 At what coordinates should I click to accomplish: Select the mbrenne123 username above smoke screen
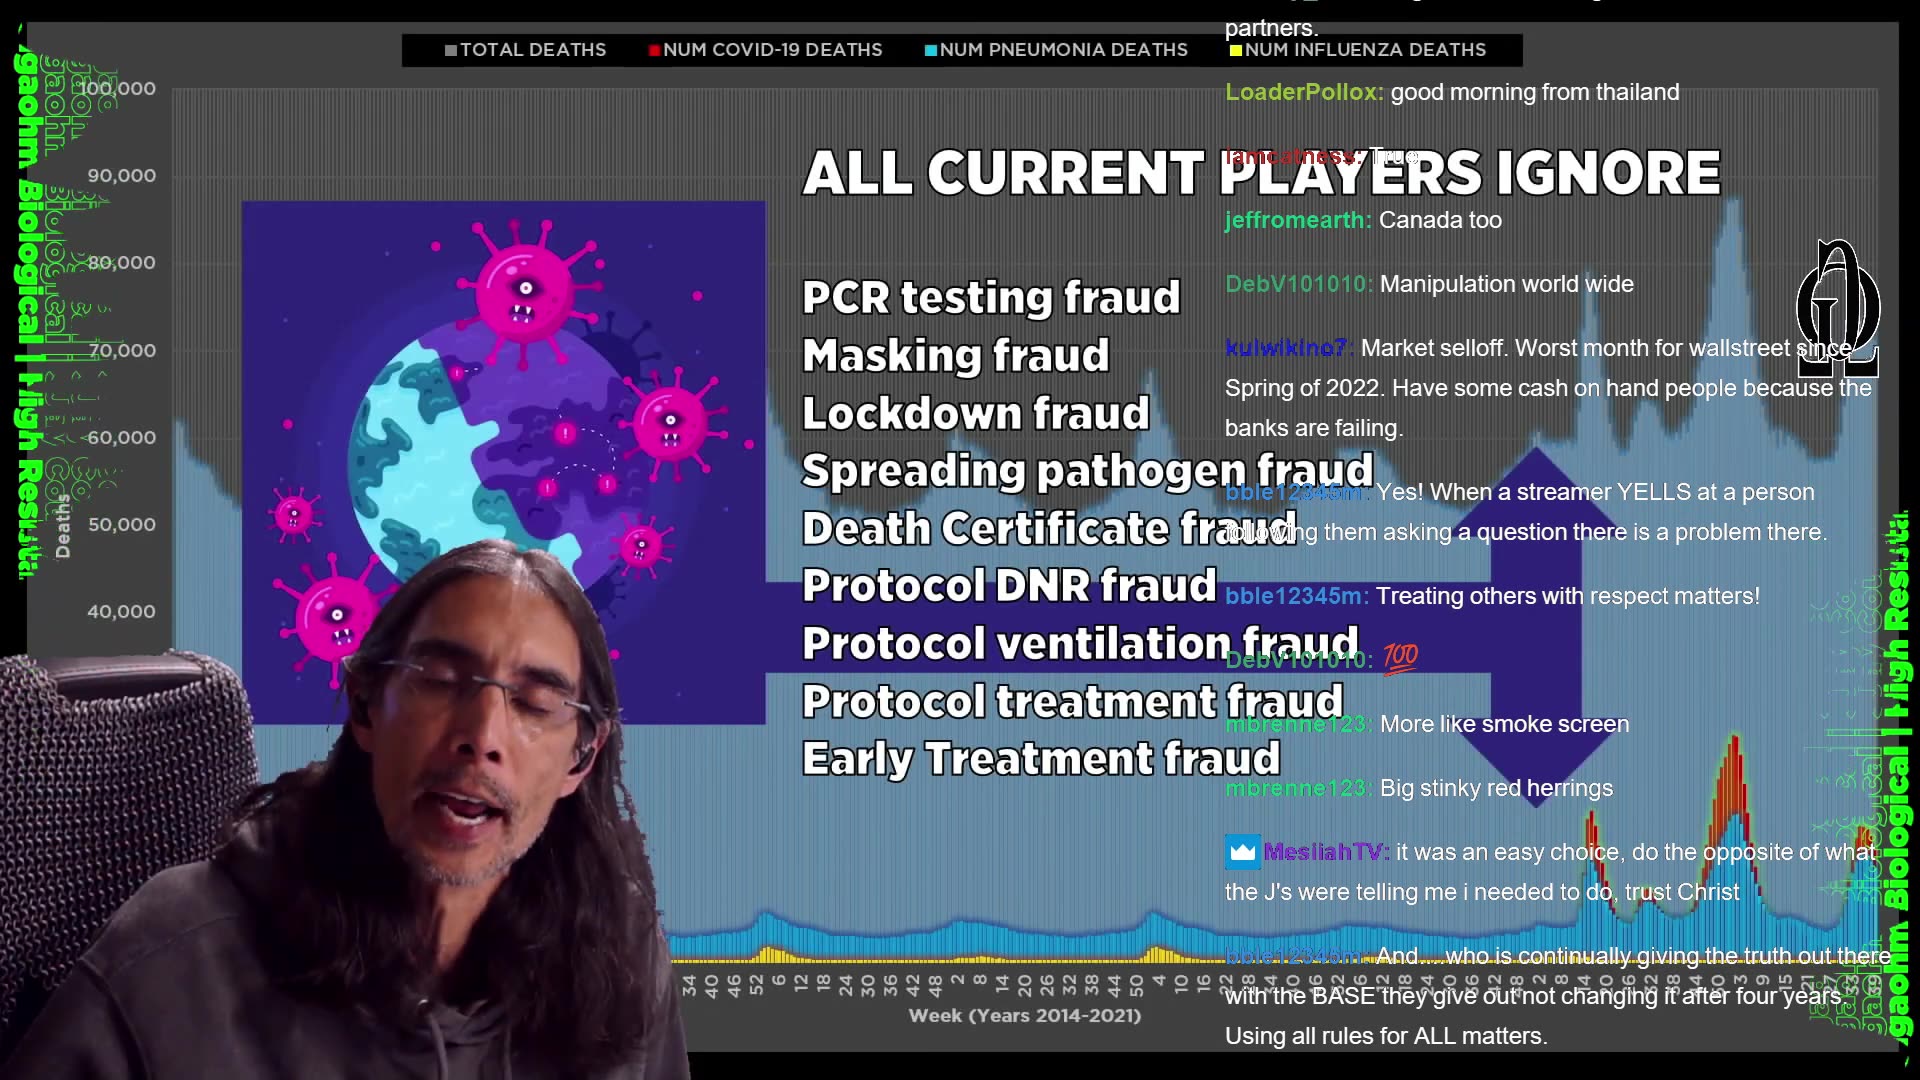coord(1297,724)
